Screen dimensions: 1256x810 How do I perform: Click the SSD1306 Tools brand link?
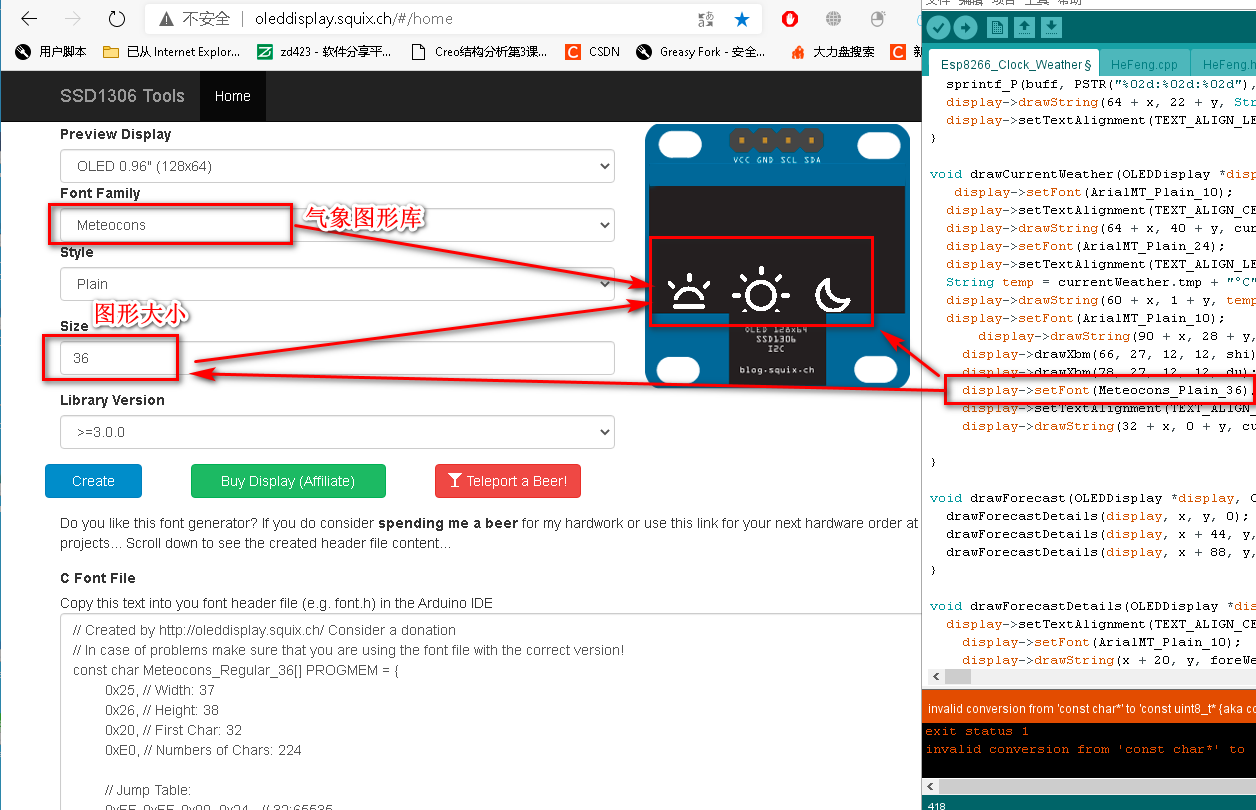click(x=122, y=96)
